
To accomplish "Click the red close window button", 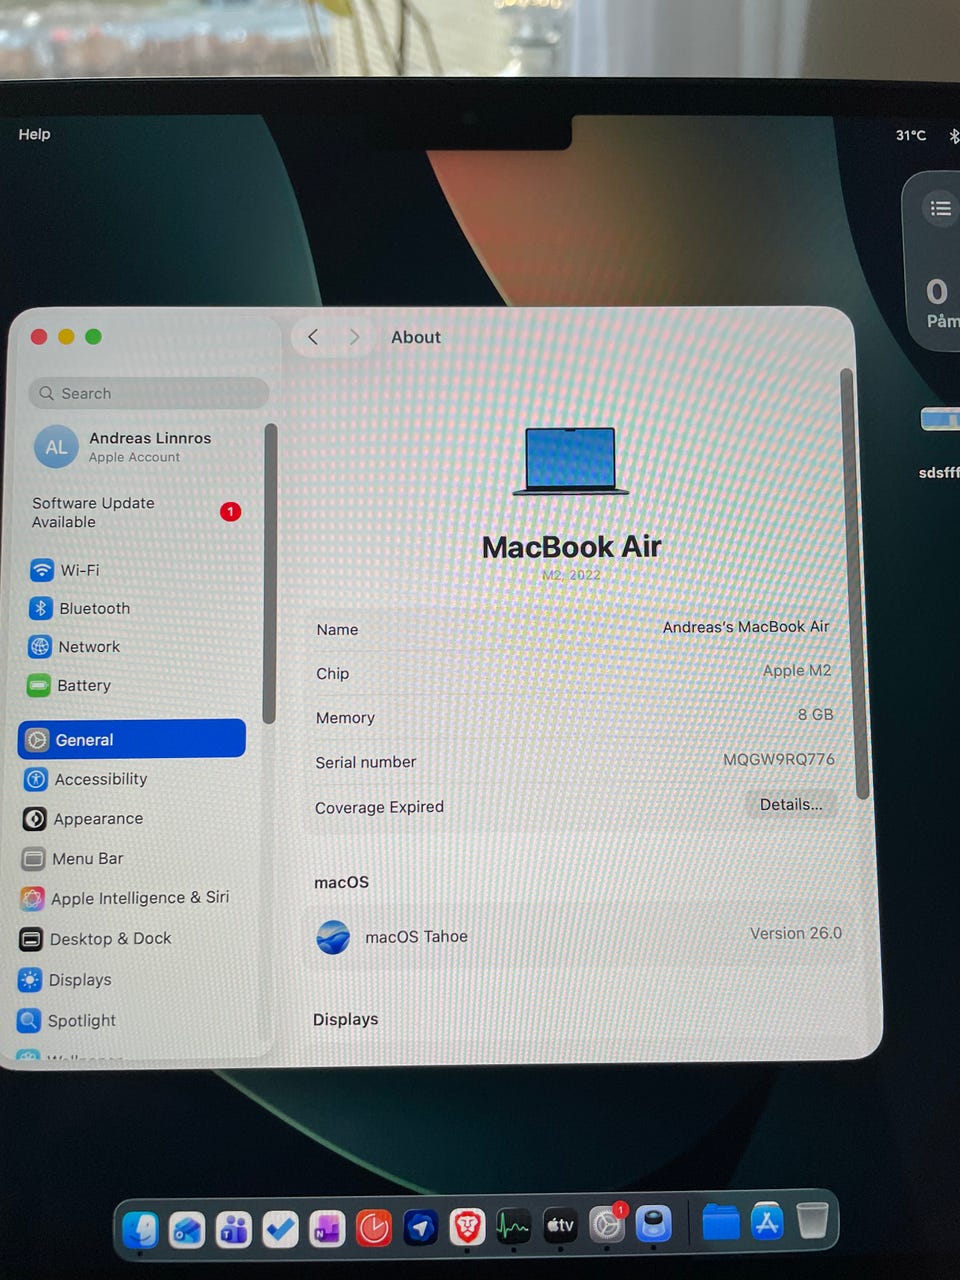I will [39, 337].
